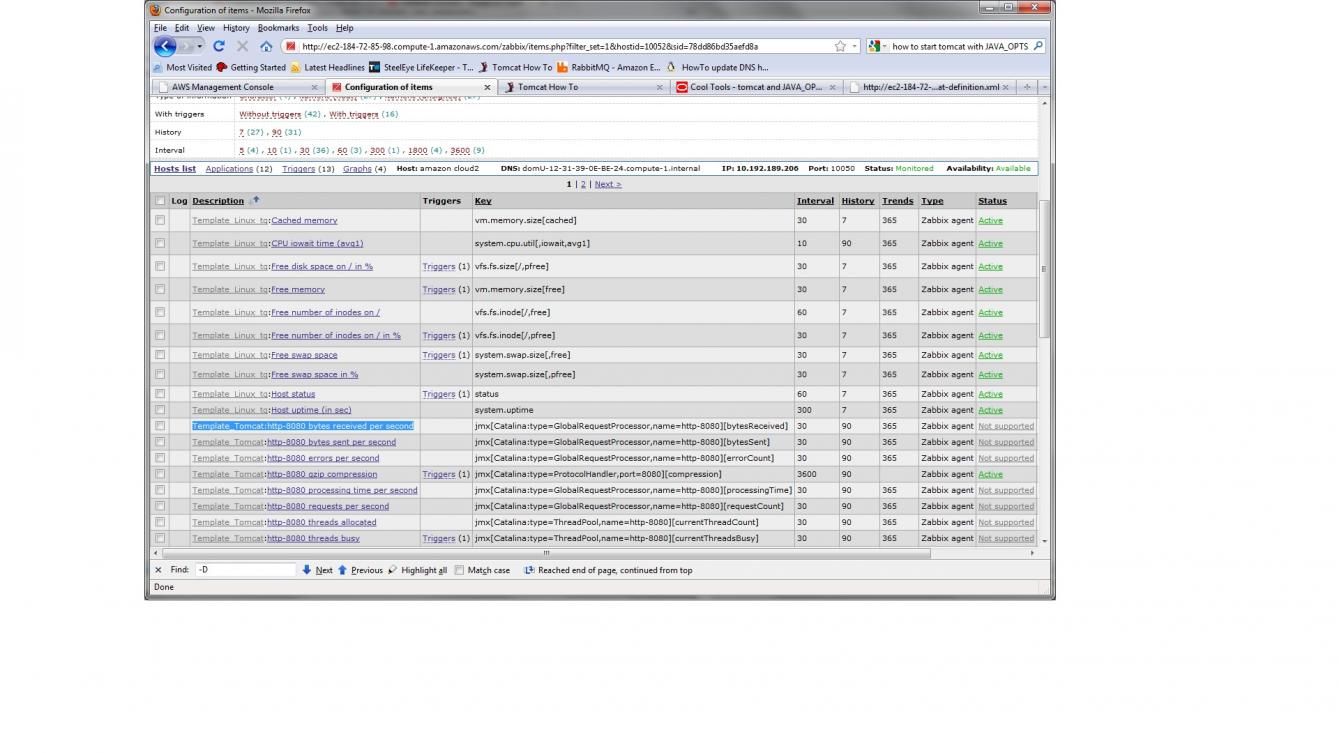The image size is (1339, 753).
Task: Click the Google search input field
Action: tap(960, 46)
